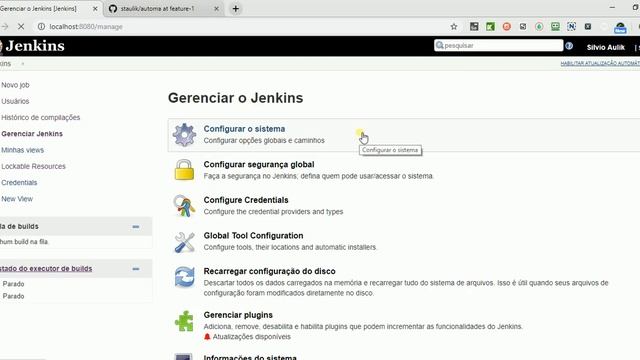Click the wrench and screwdriver Global Tool icon
The width and height of the screenshot is (640, 360).
click(x=184, y=242)
